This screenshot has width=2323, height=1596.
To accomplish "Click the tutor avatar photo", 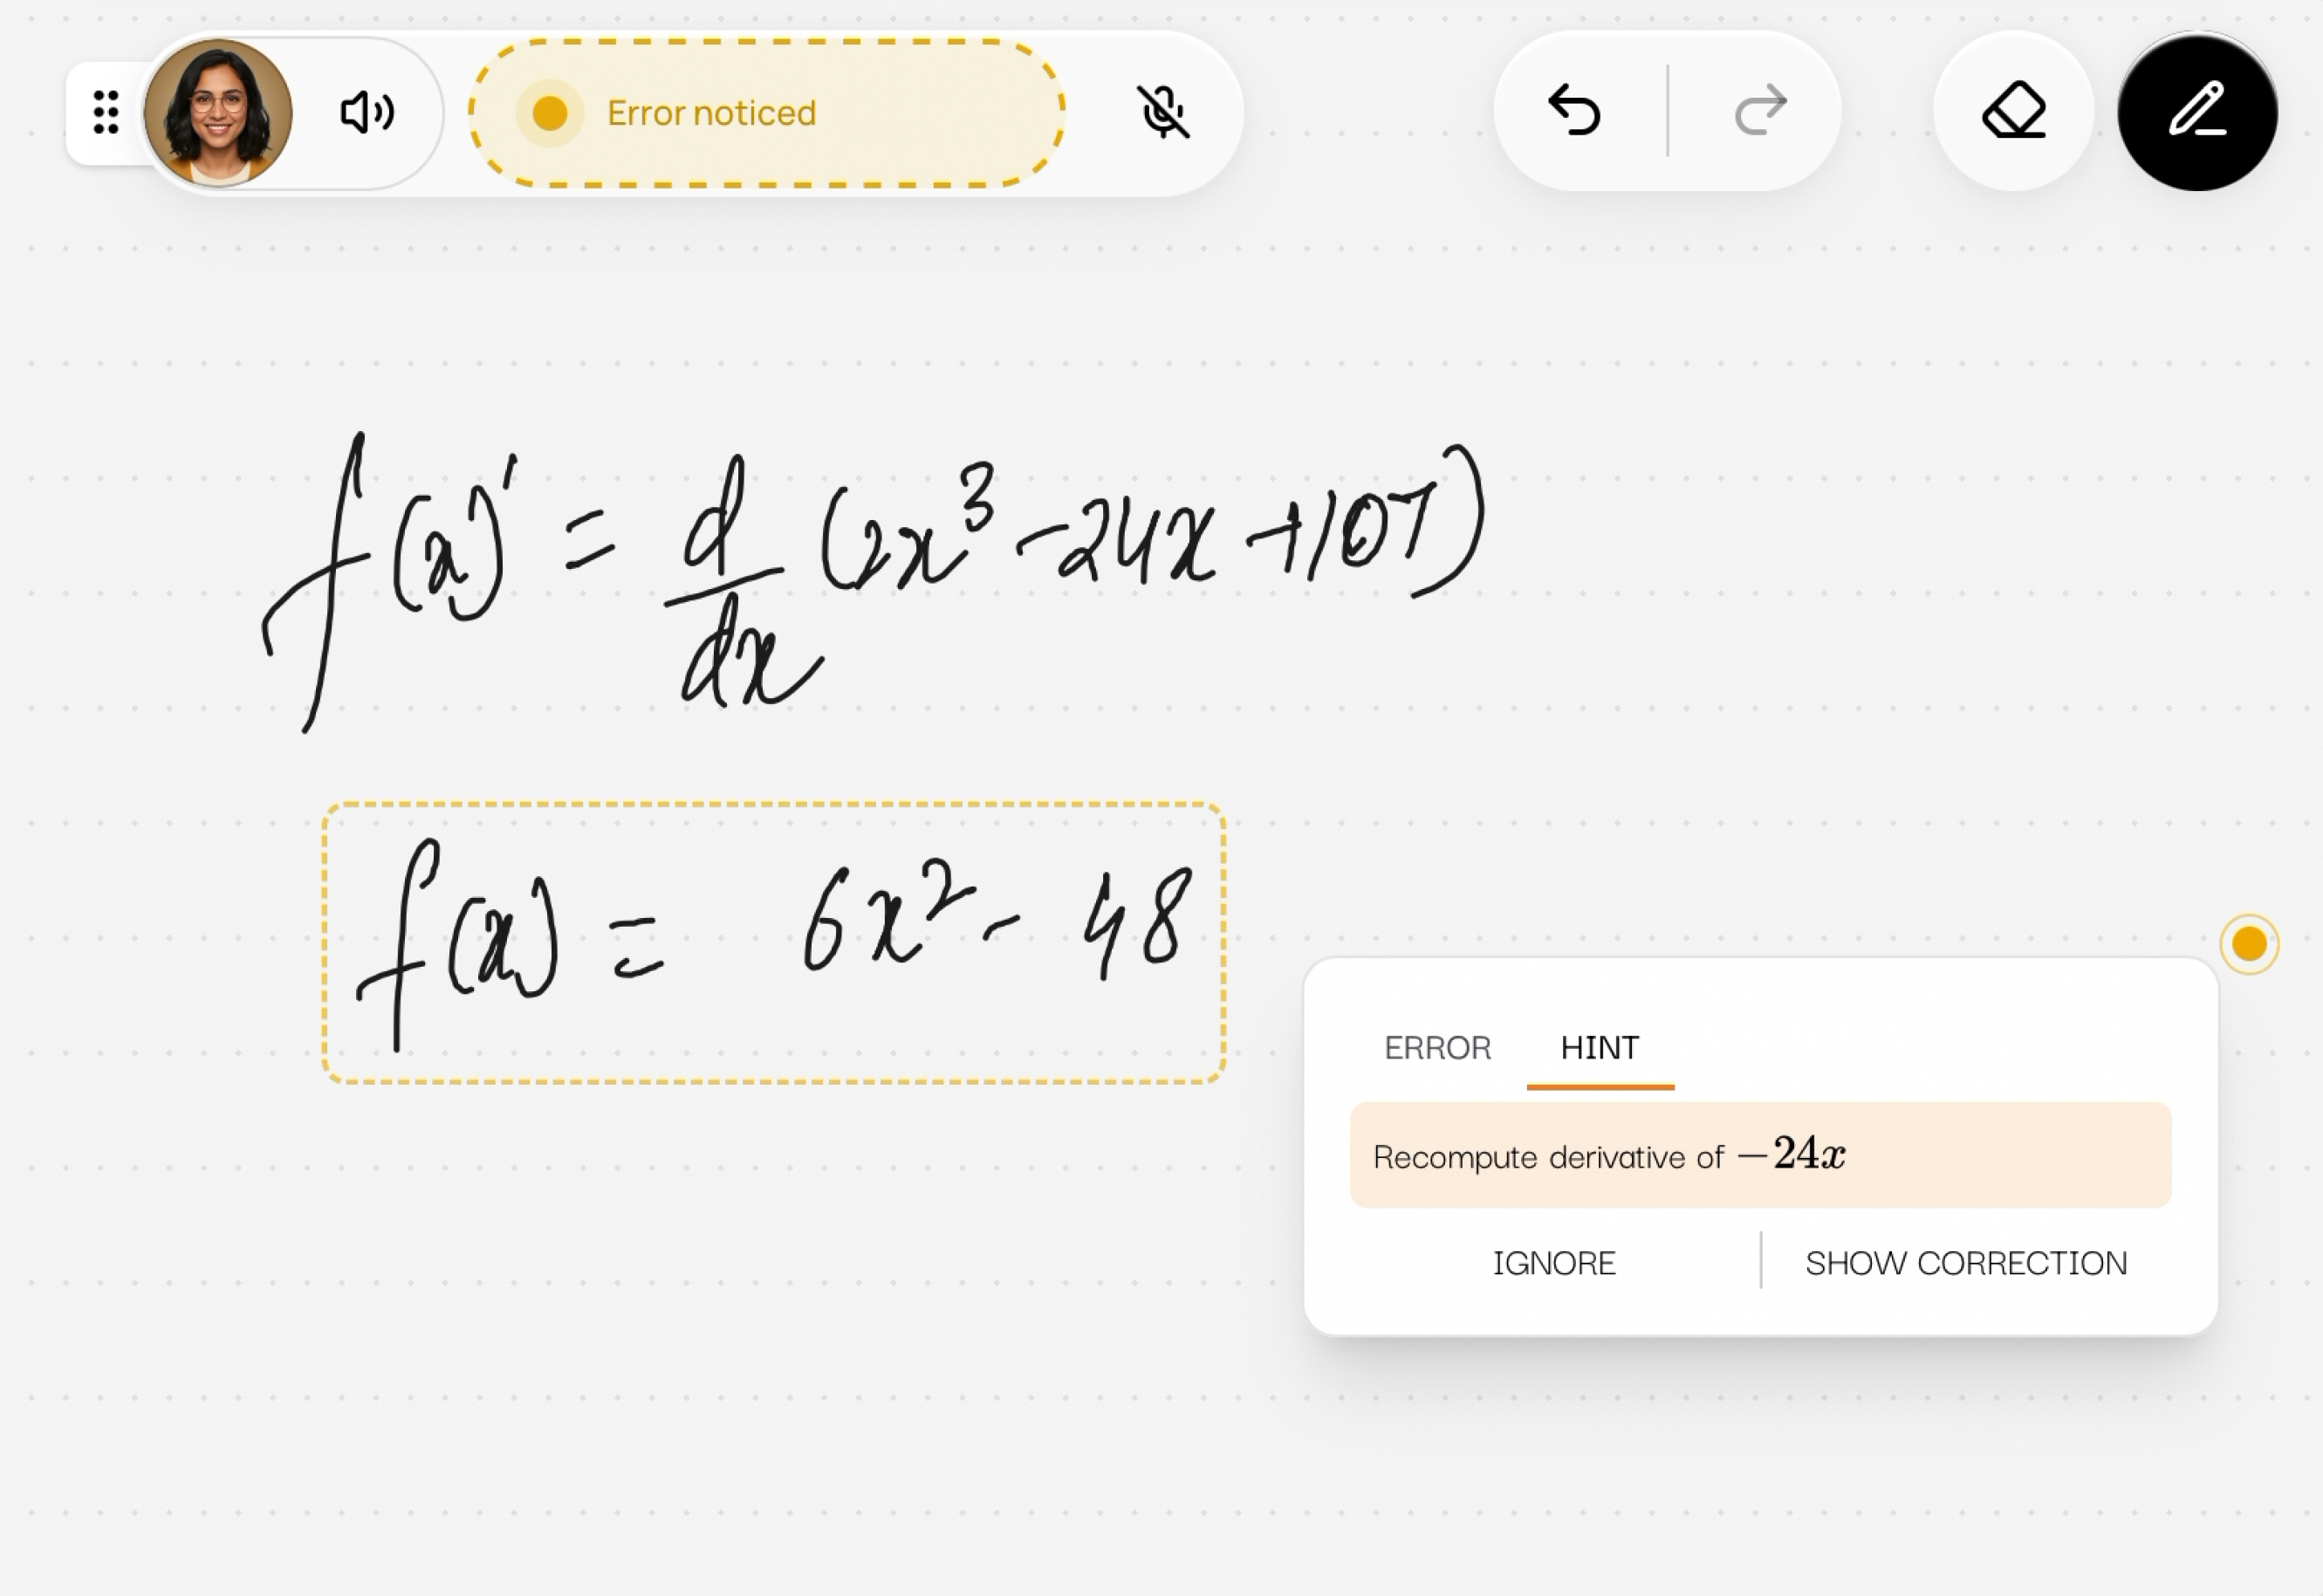I will coord(219,112).
